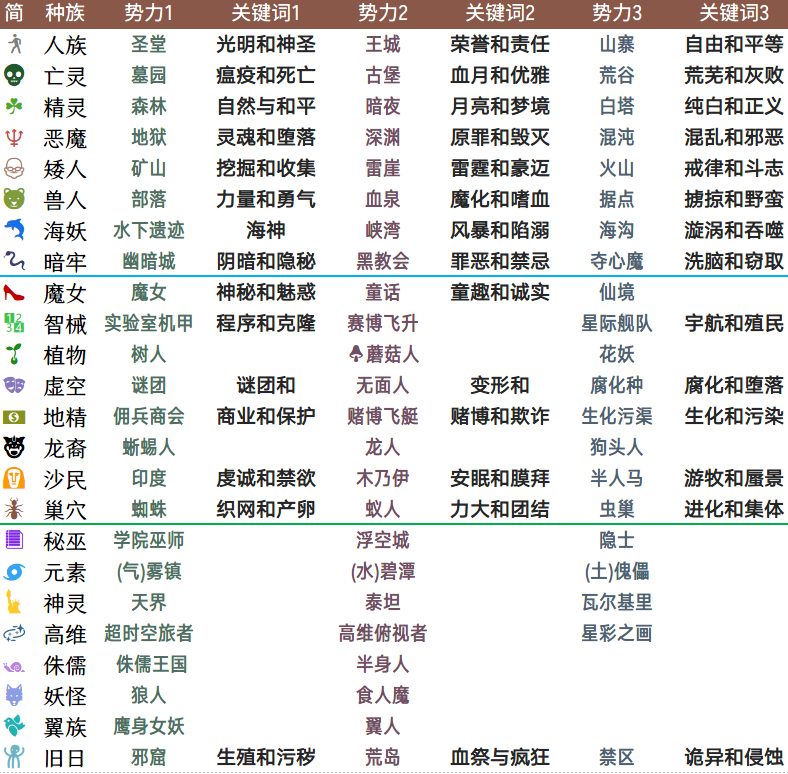This screenshot has height=774, width=788.
Task: Click the dollar banknote icon beside 地精
Action: pos(14,417)
